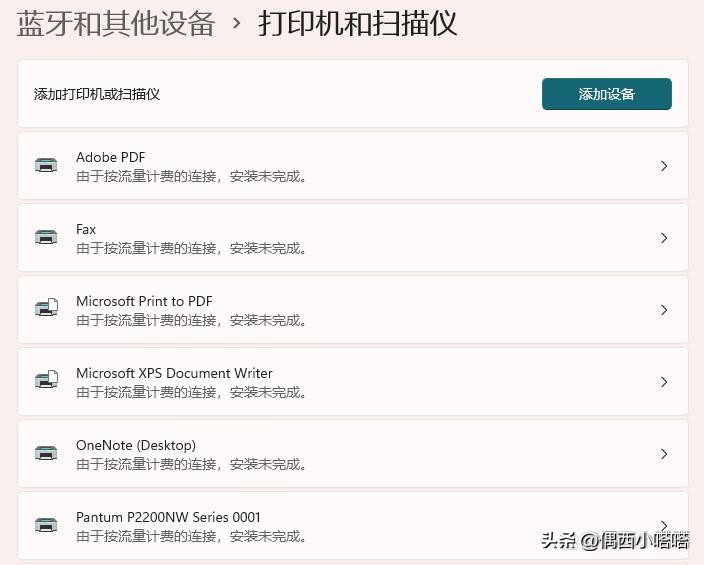Select OneNote (Desktop) name text

point(136,445)
